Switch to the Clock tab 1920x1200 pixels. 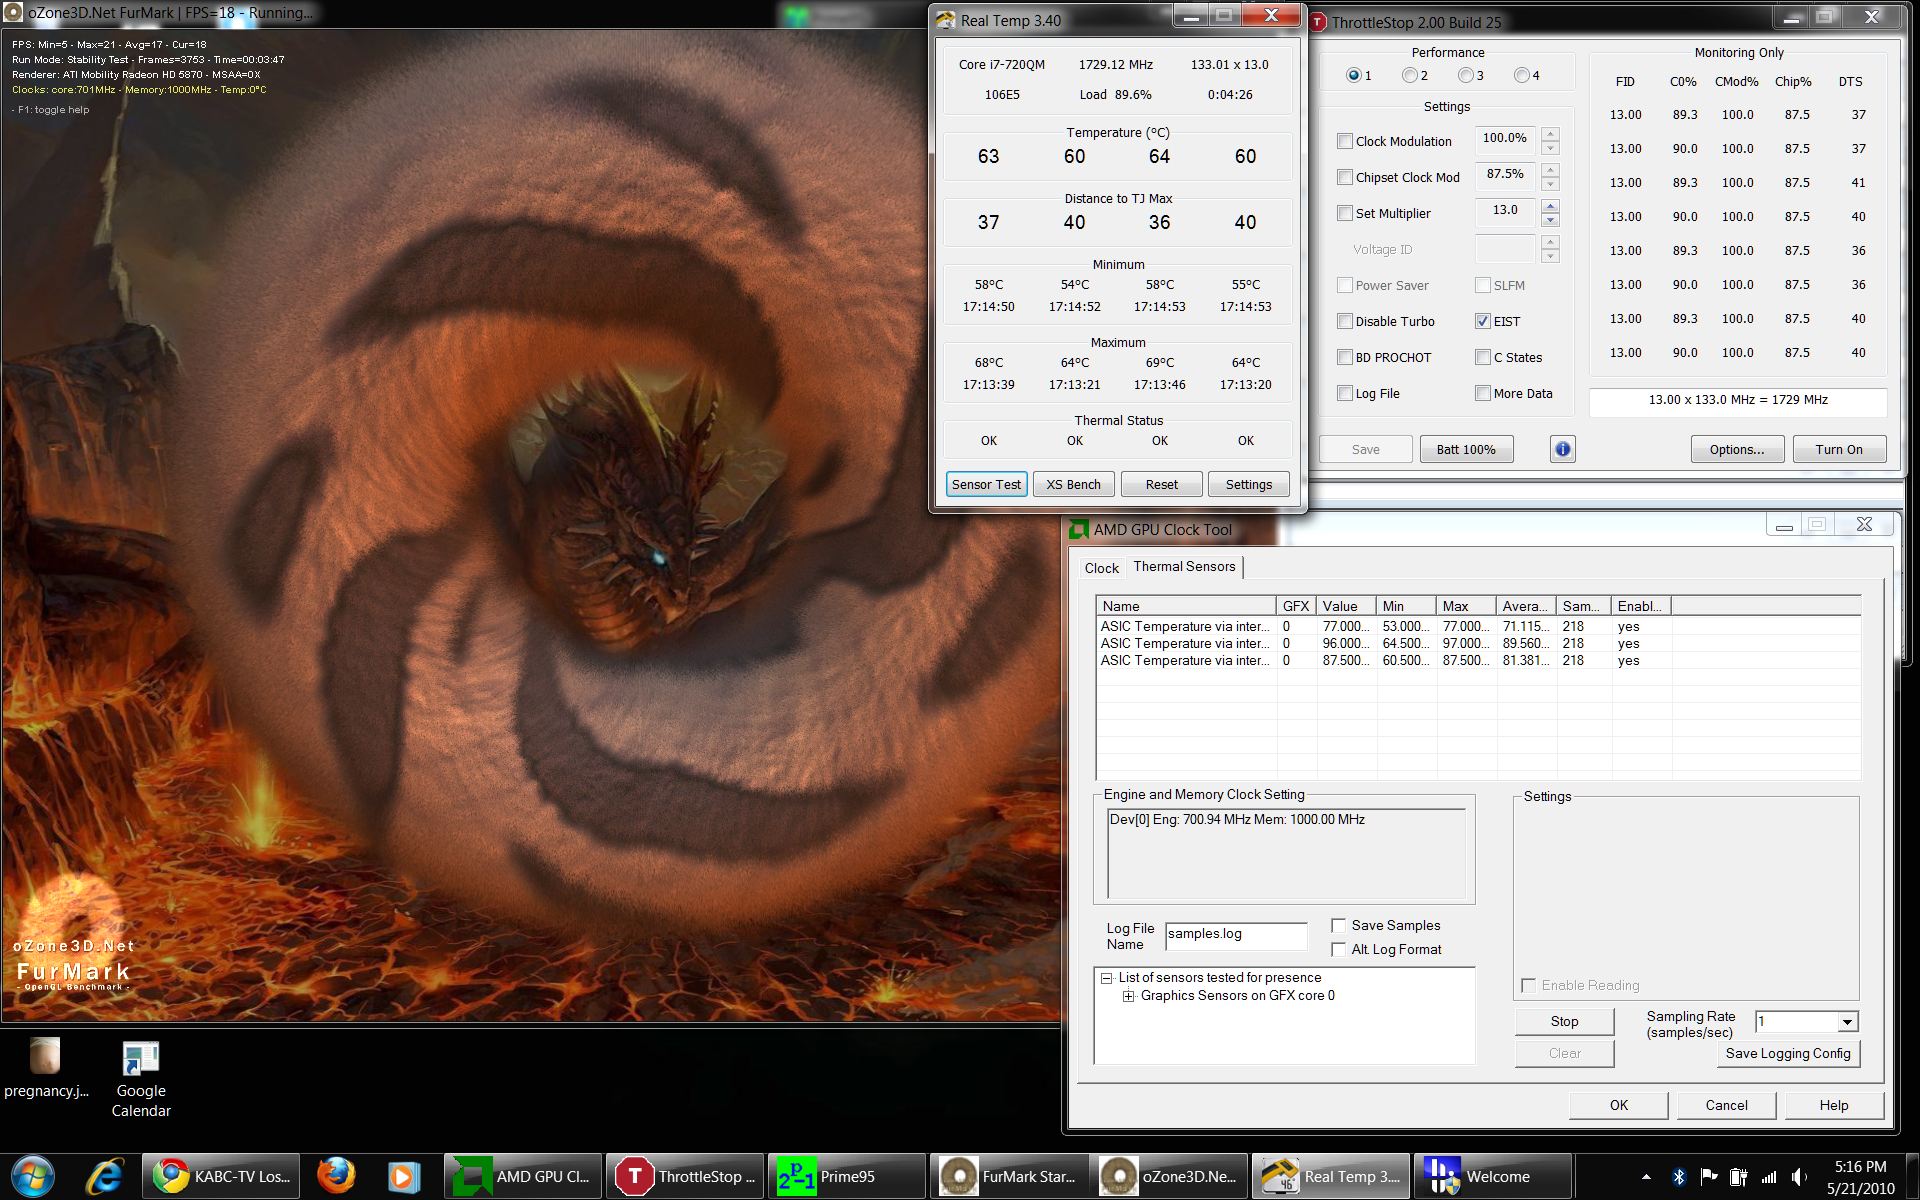(1101, 568)
